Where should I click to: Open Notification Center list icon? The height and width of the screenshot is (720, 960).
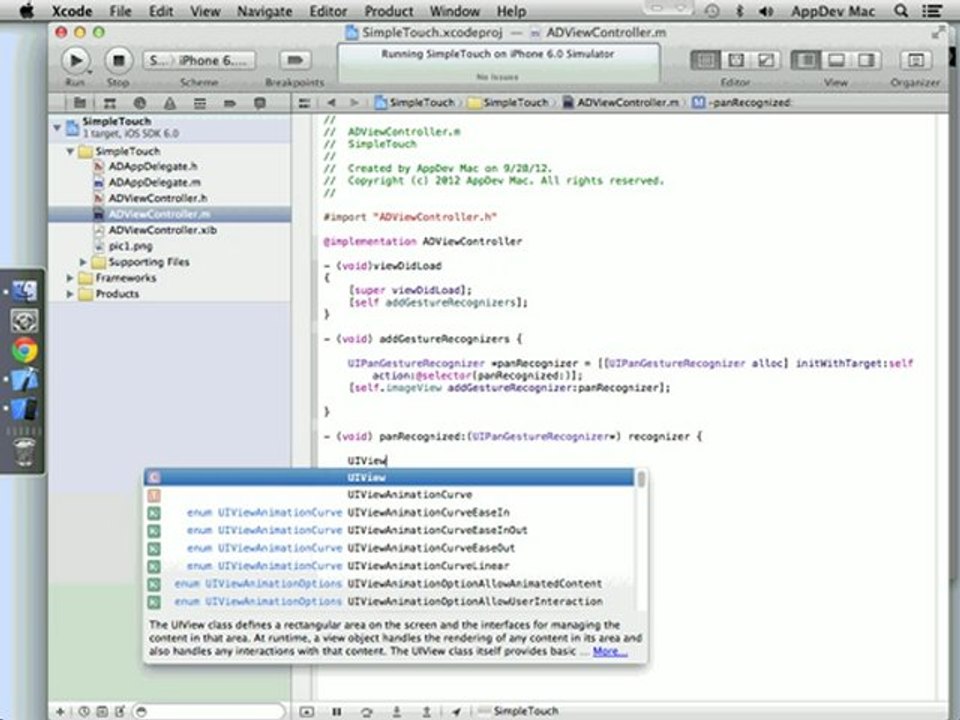[932, 11]
